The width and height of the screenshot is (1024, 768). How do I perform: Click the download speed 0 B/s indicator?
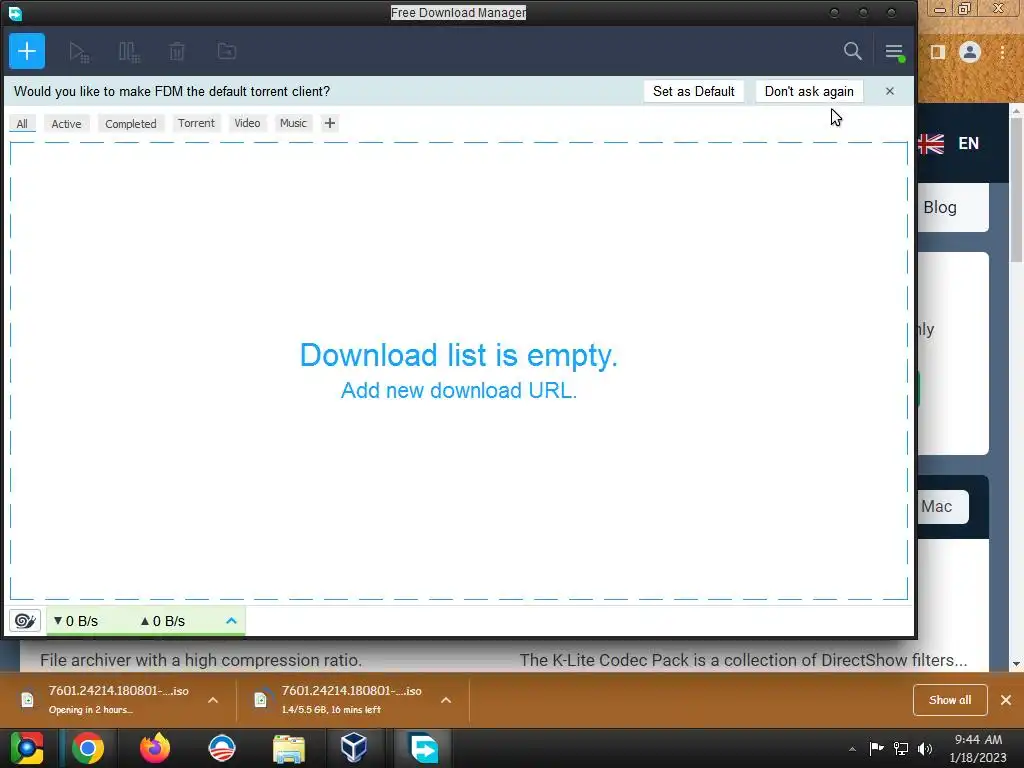[x=76, y=621]
